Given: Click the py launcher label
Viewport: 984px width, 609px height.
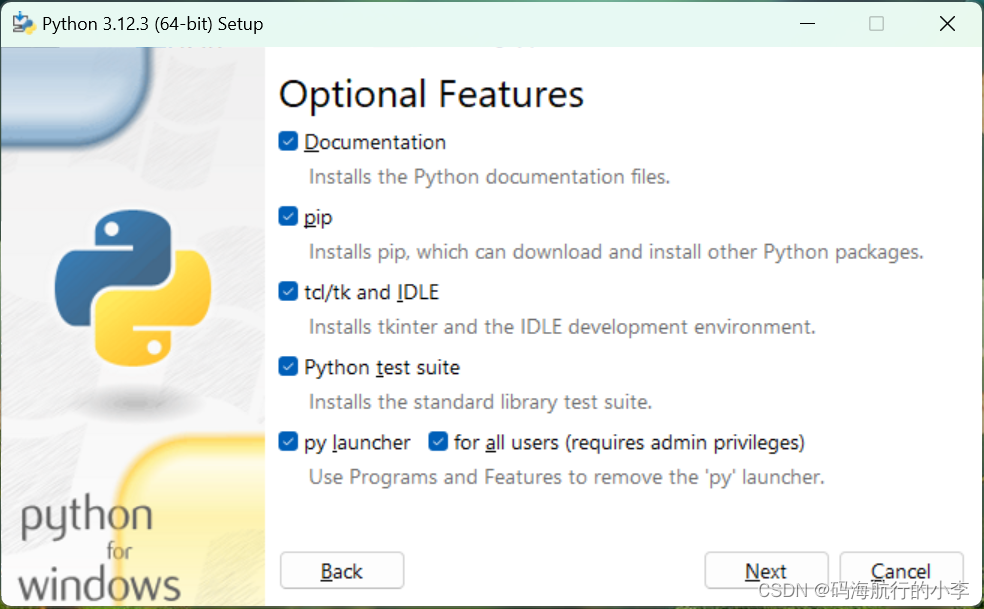Looking at the screenshot, I should tap(357, 443).
